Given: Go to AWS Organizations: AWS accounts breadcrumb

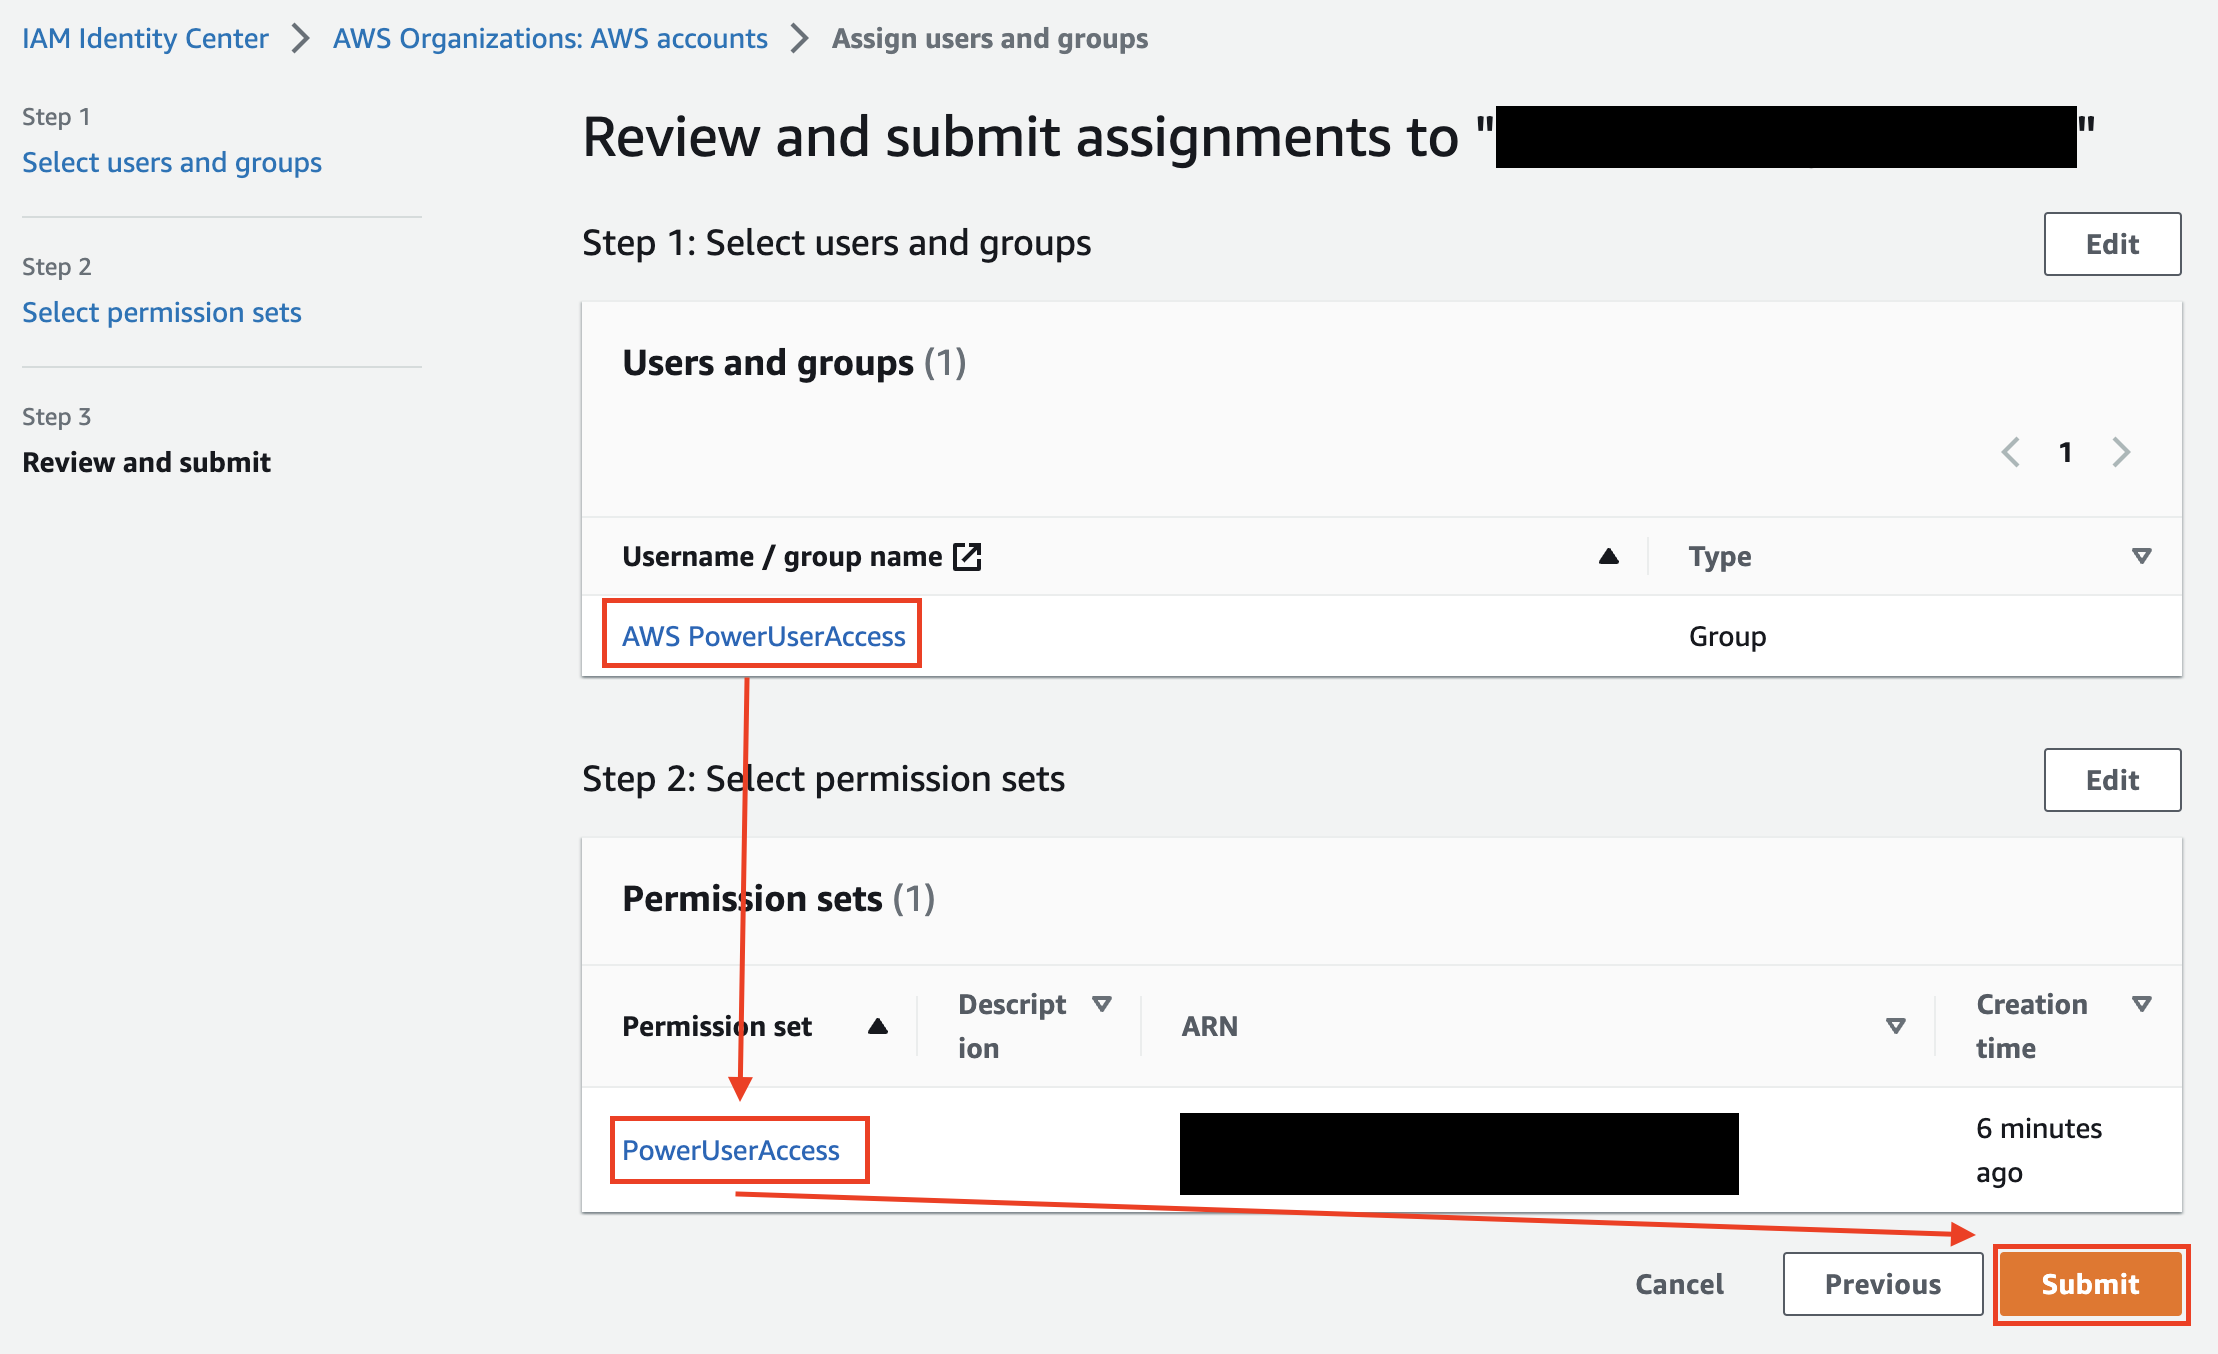Looking at the screenshot, I should click(550, 38).
